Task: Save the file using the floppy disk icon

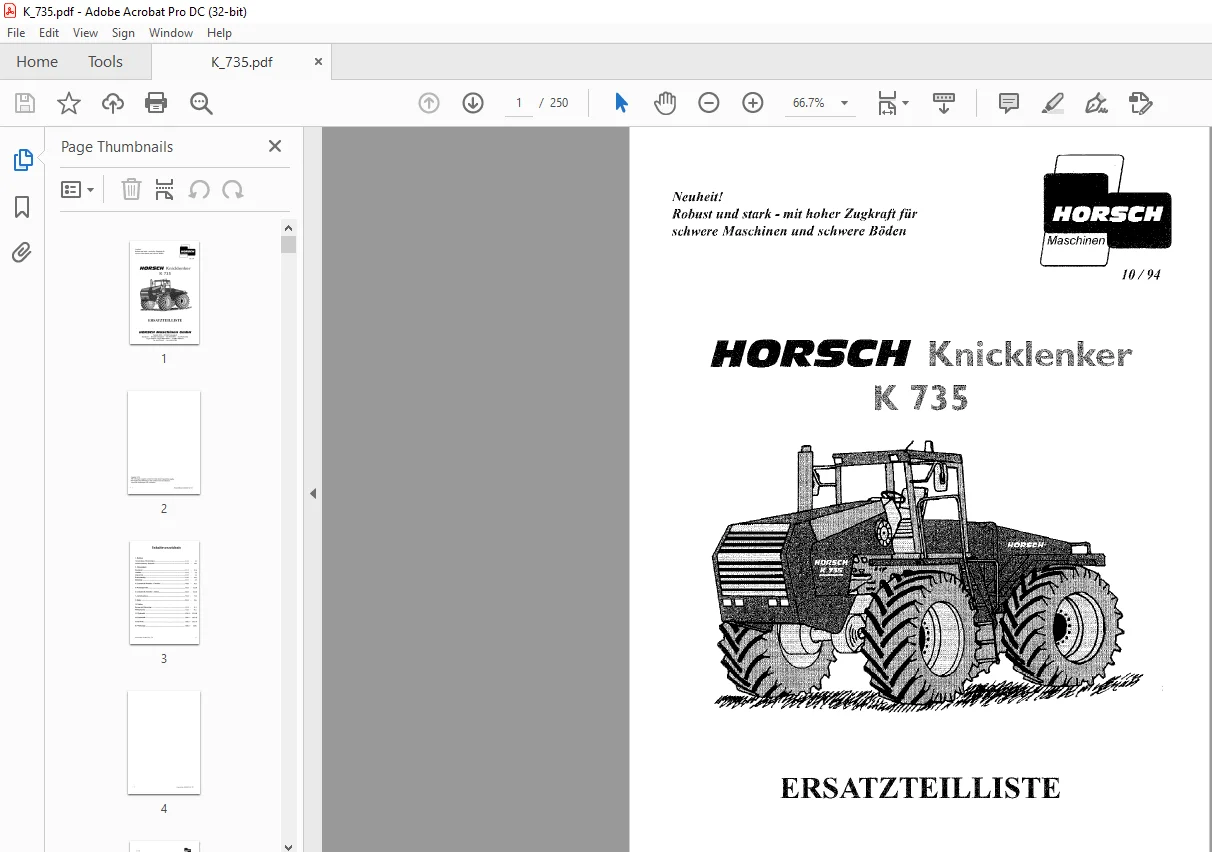Action: (x=25, y=103)
